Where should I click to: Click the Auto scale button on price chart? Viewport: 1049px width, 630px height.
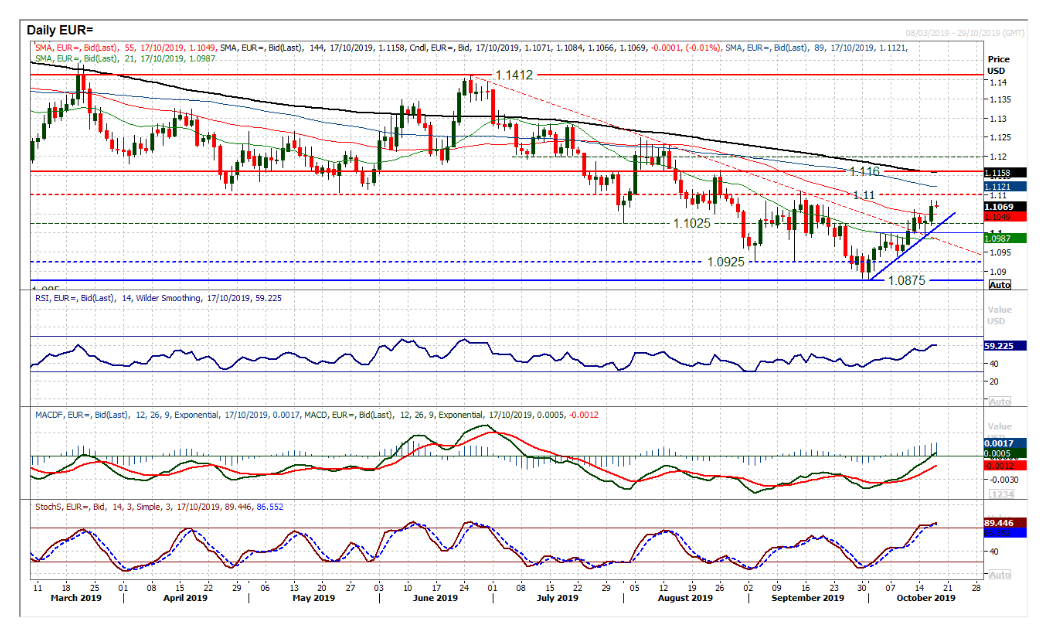(x=999, y=285)
